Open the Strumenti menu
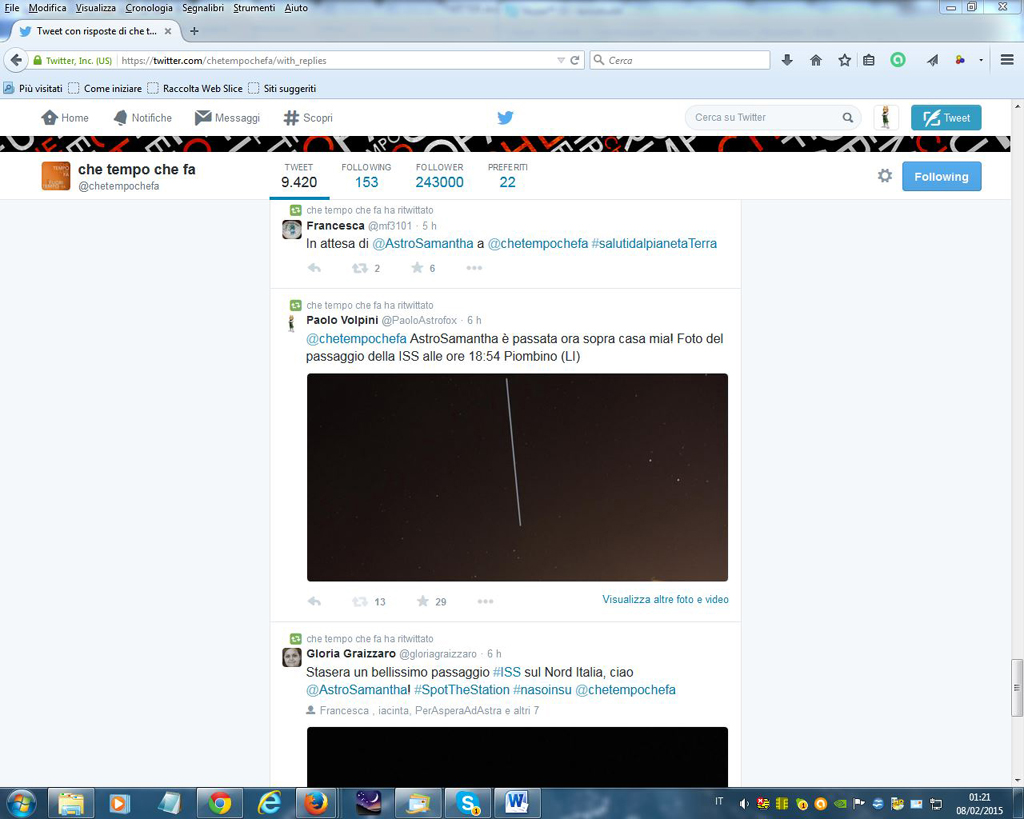Image resolution: width=1024 pixels, height=819 pixels. tap(254, 8)
